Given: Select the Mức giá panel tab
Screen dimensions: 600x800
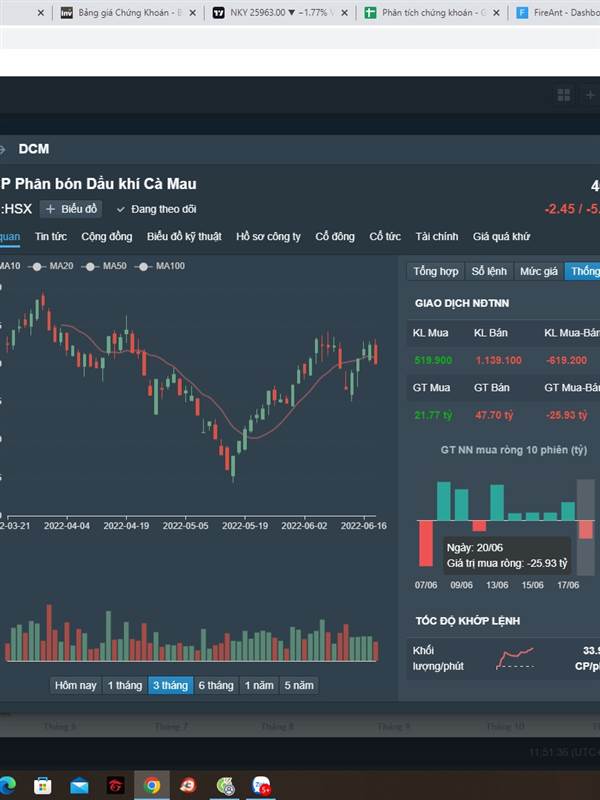Looking at the screenshot, I should pos(539,271).
